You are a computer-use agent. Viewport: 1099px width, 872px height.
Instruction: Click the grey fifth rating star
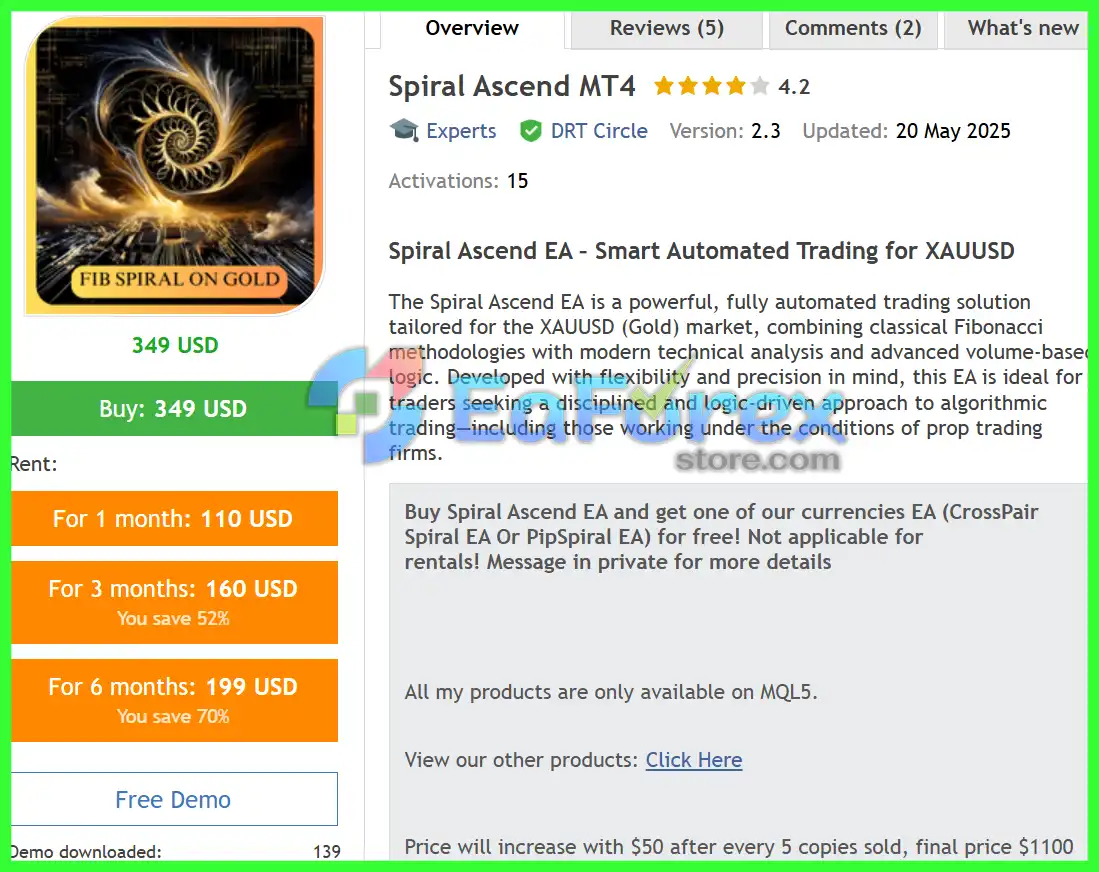click(759, 86)
